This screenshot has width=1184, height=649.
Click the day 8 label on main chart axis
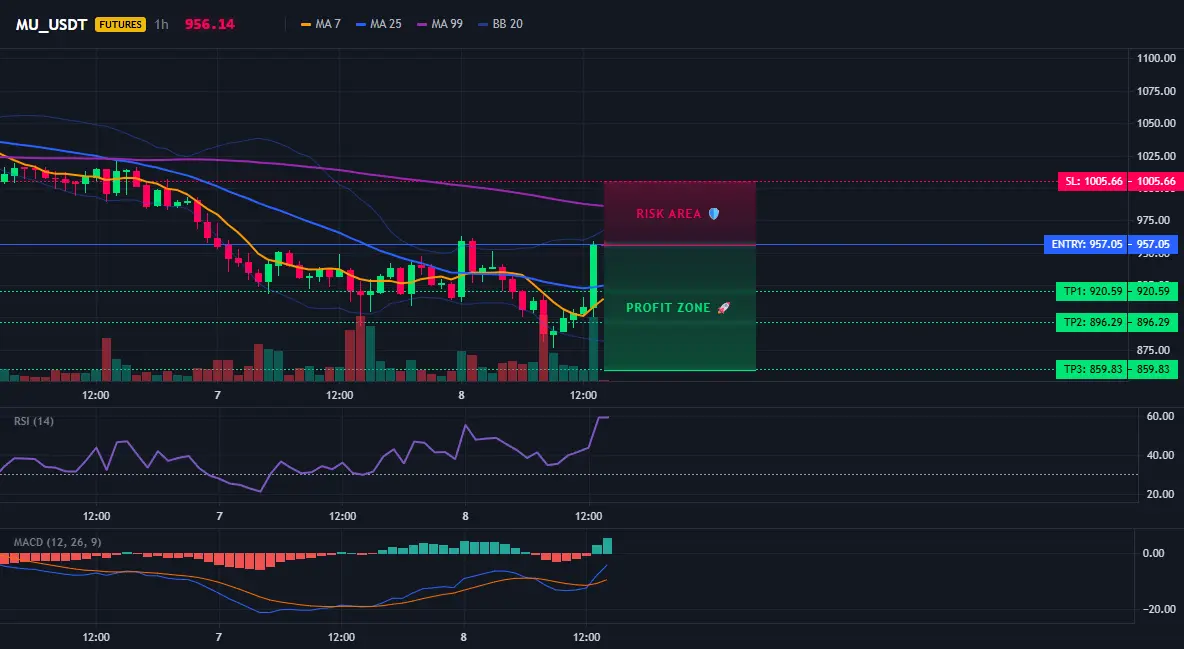click(x=461, y=395)
